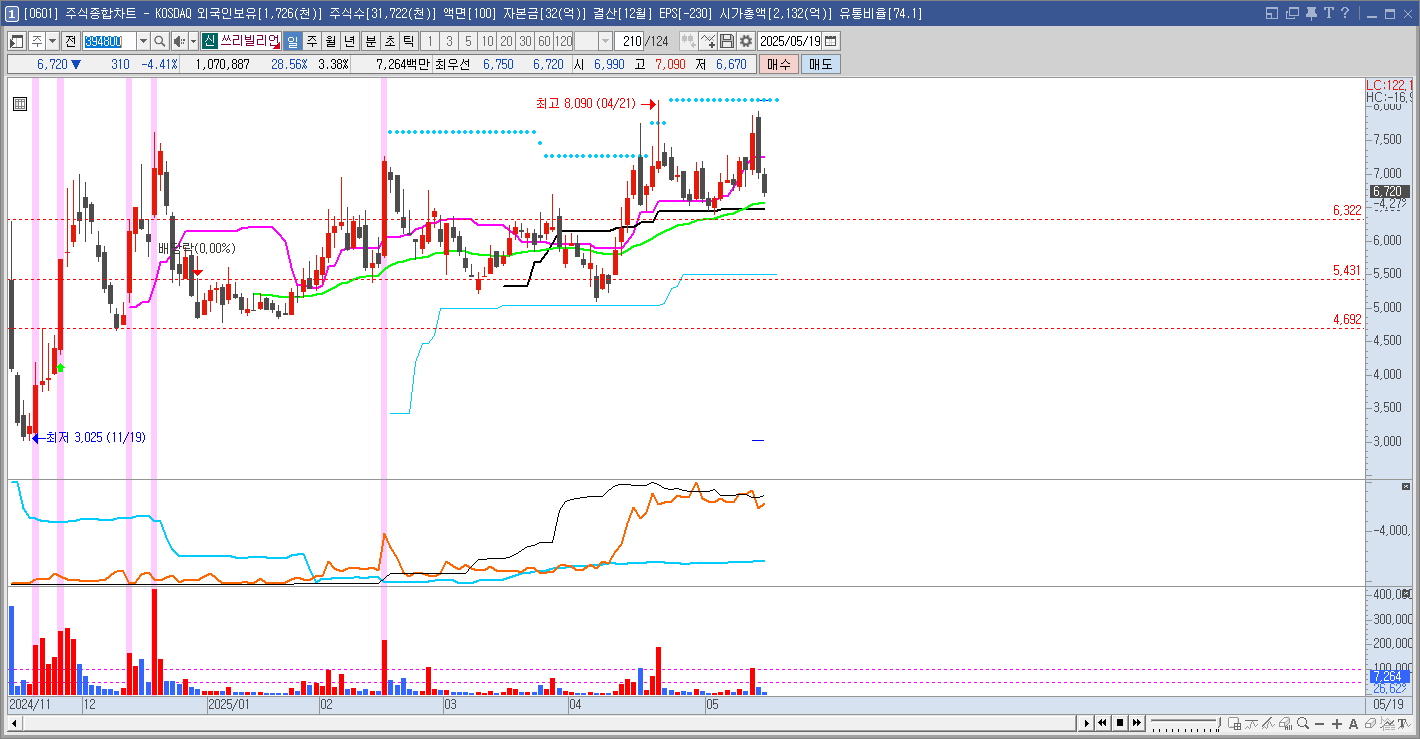Select the stock name 쓰리빌리언
1420x739 pixels.
(x=249, y=41)
